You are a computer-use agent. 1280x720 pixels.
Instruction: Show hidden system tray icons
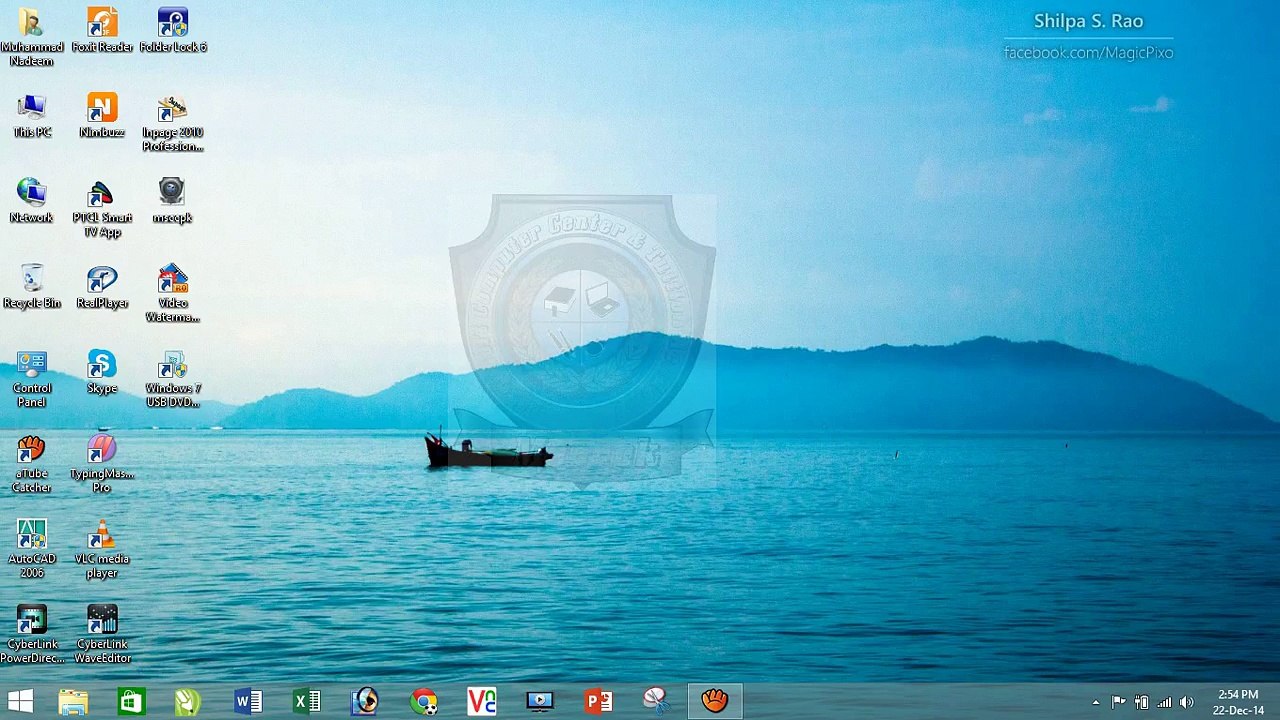point(1096,702)
